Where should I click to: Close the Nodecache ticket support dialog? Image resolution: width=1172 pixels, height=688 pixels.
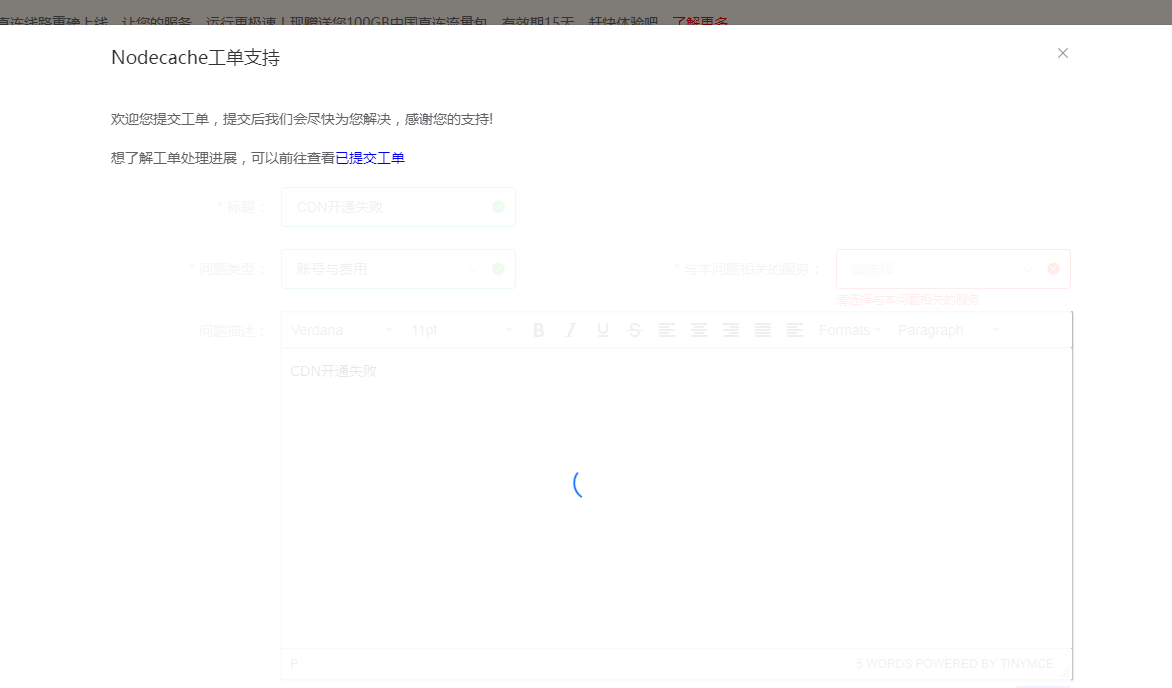1062,53
